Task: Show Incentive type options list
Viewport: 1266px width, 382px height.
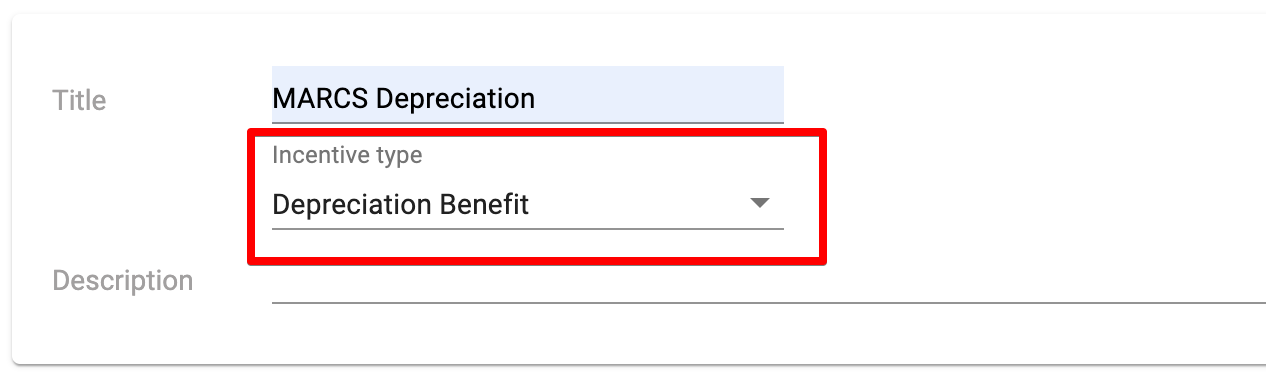Action: (528, 205)
